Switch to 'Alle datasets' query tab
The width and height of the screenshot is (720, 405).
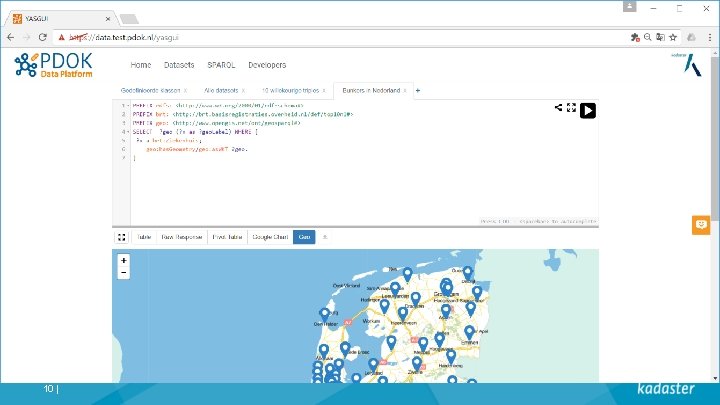click(x=221, y=90)
